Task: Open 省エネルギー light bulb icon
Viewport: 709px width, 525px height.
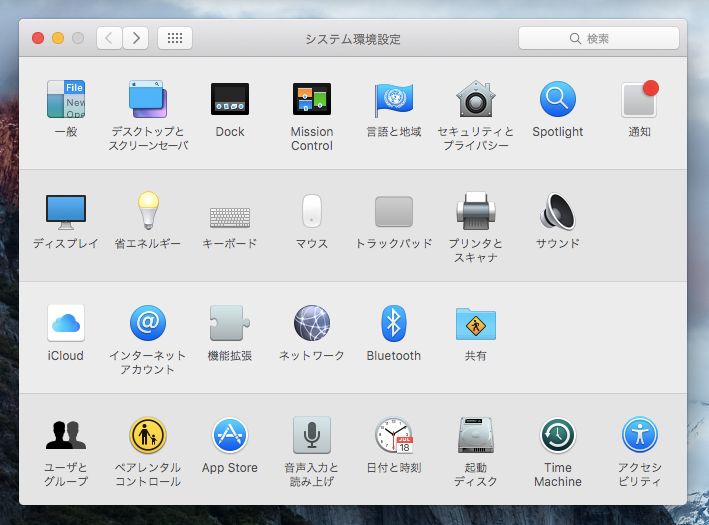Action: click(x=148, y=211)
